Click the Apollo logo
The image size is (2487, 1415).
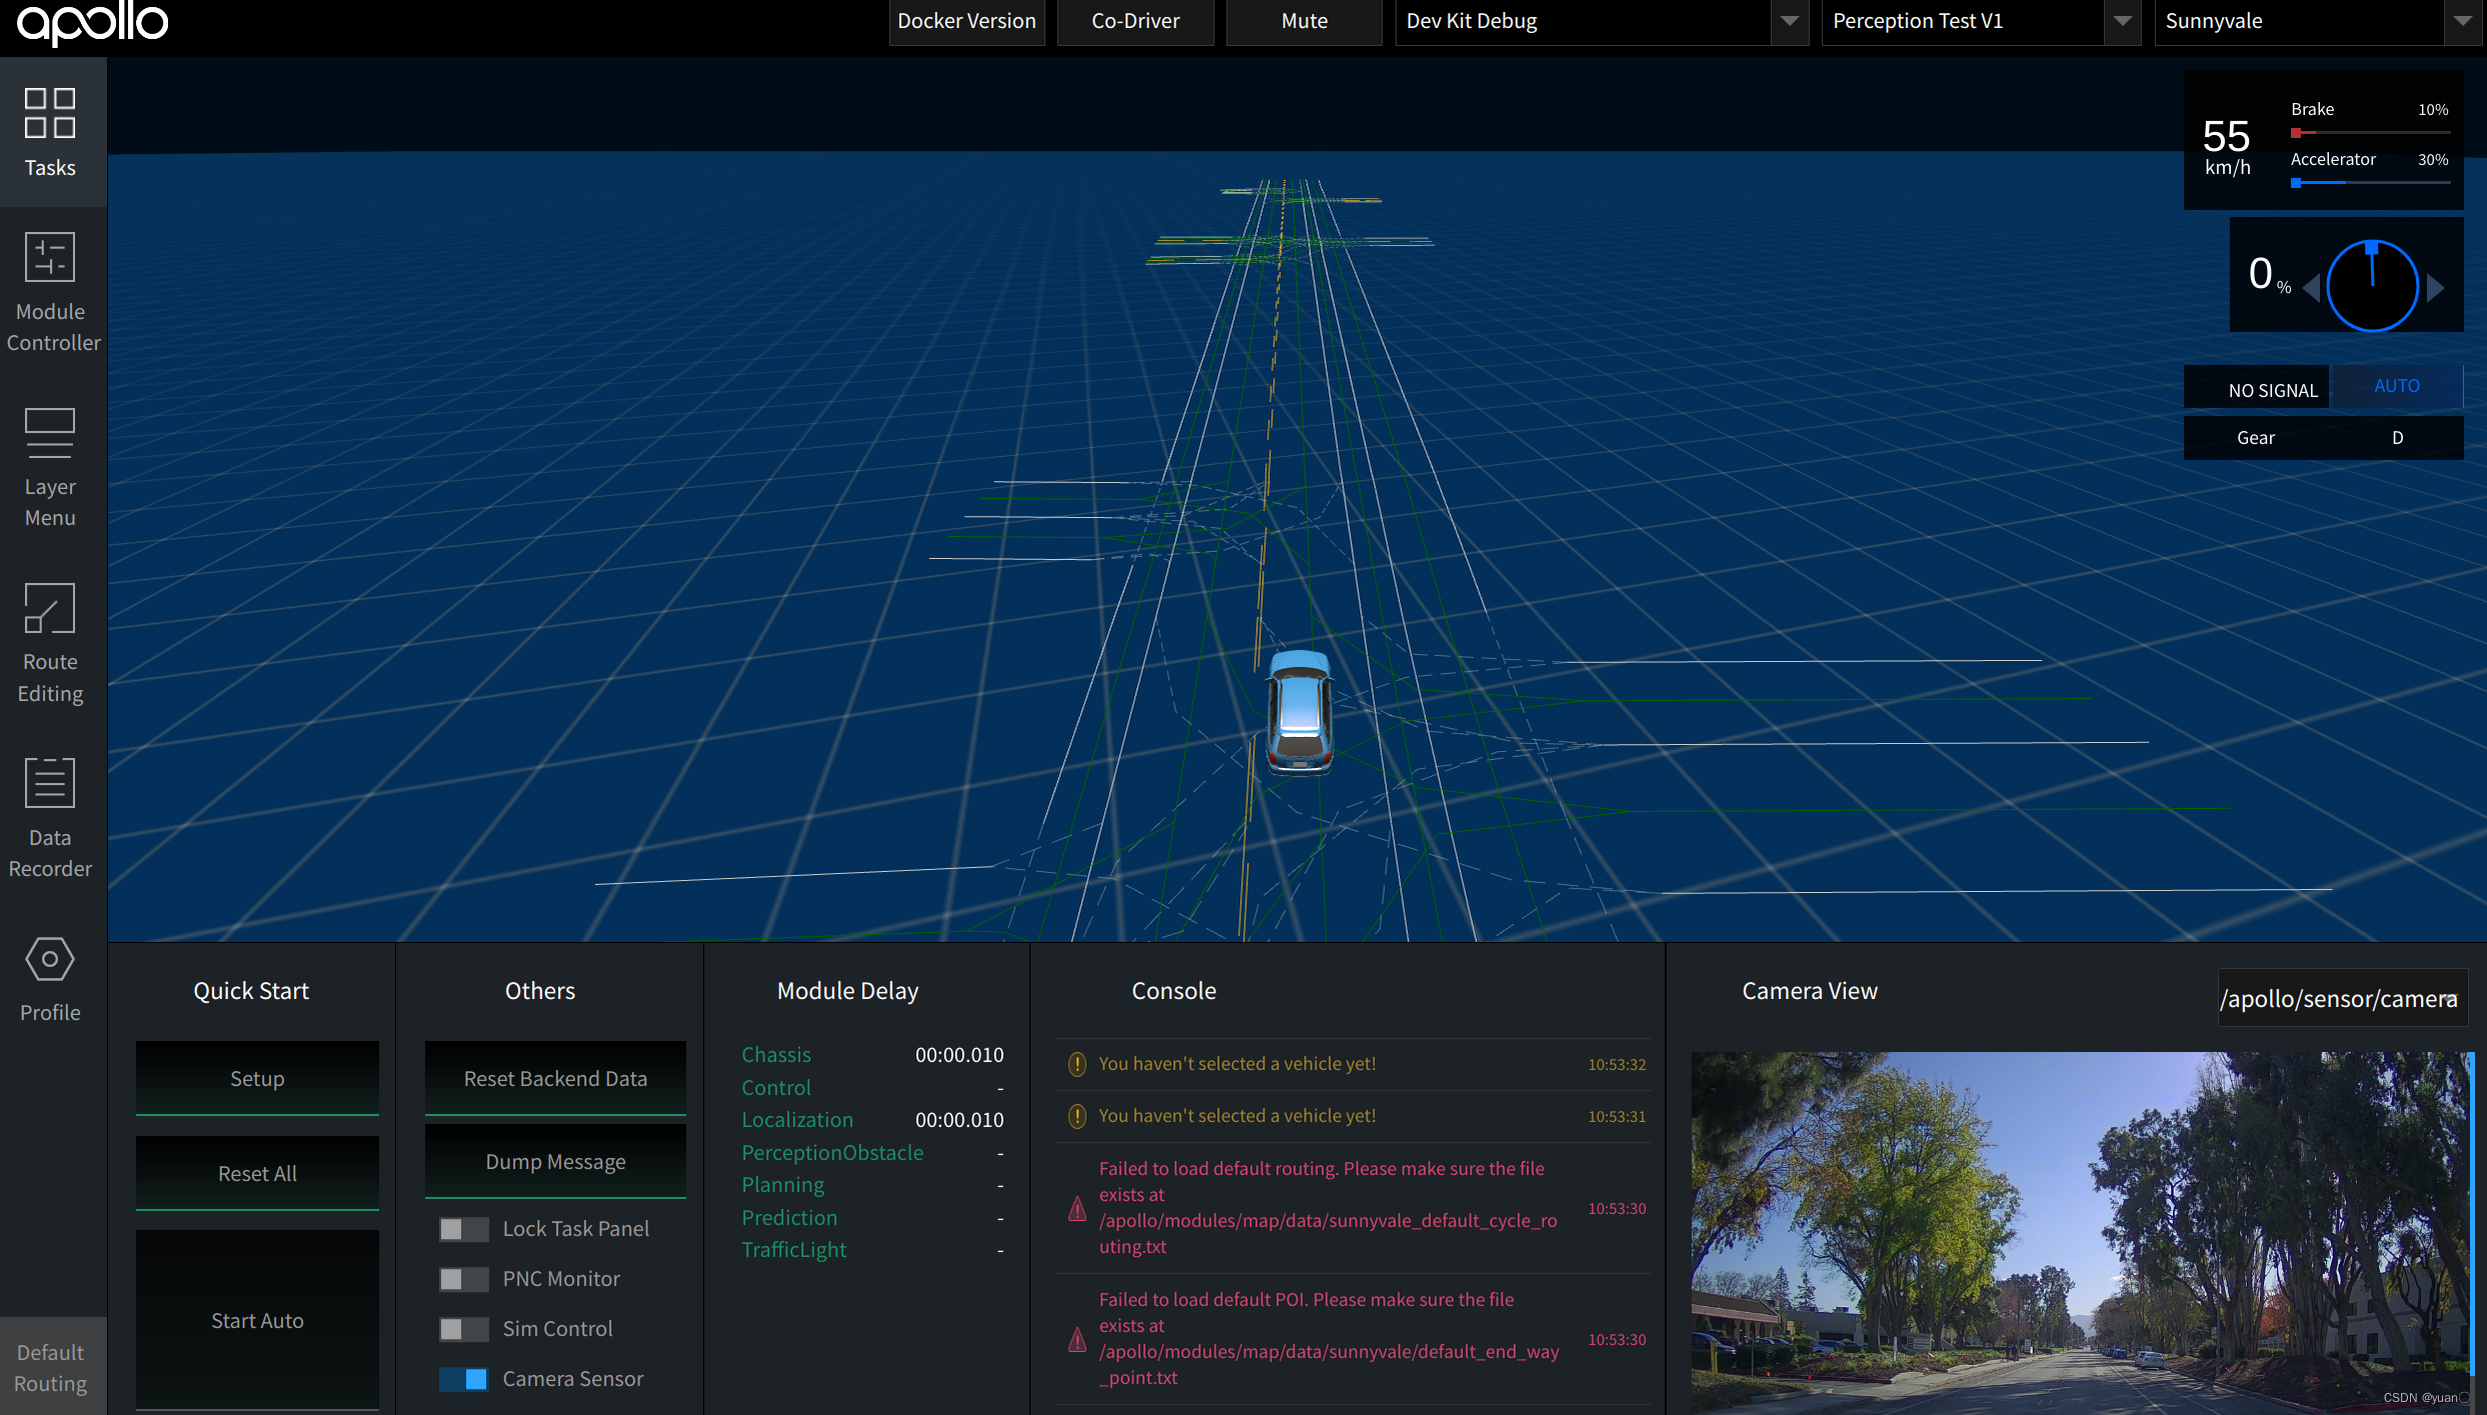tap(93, 23)
